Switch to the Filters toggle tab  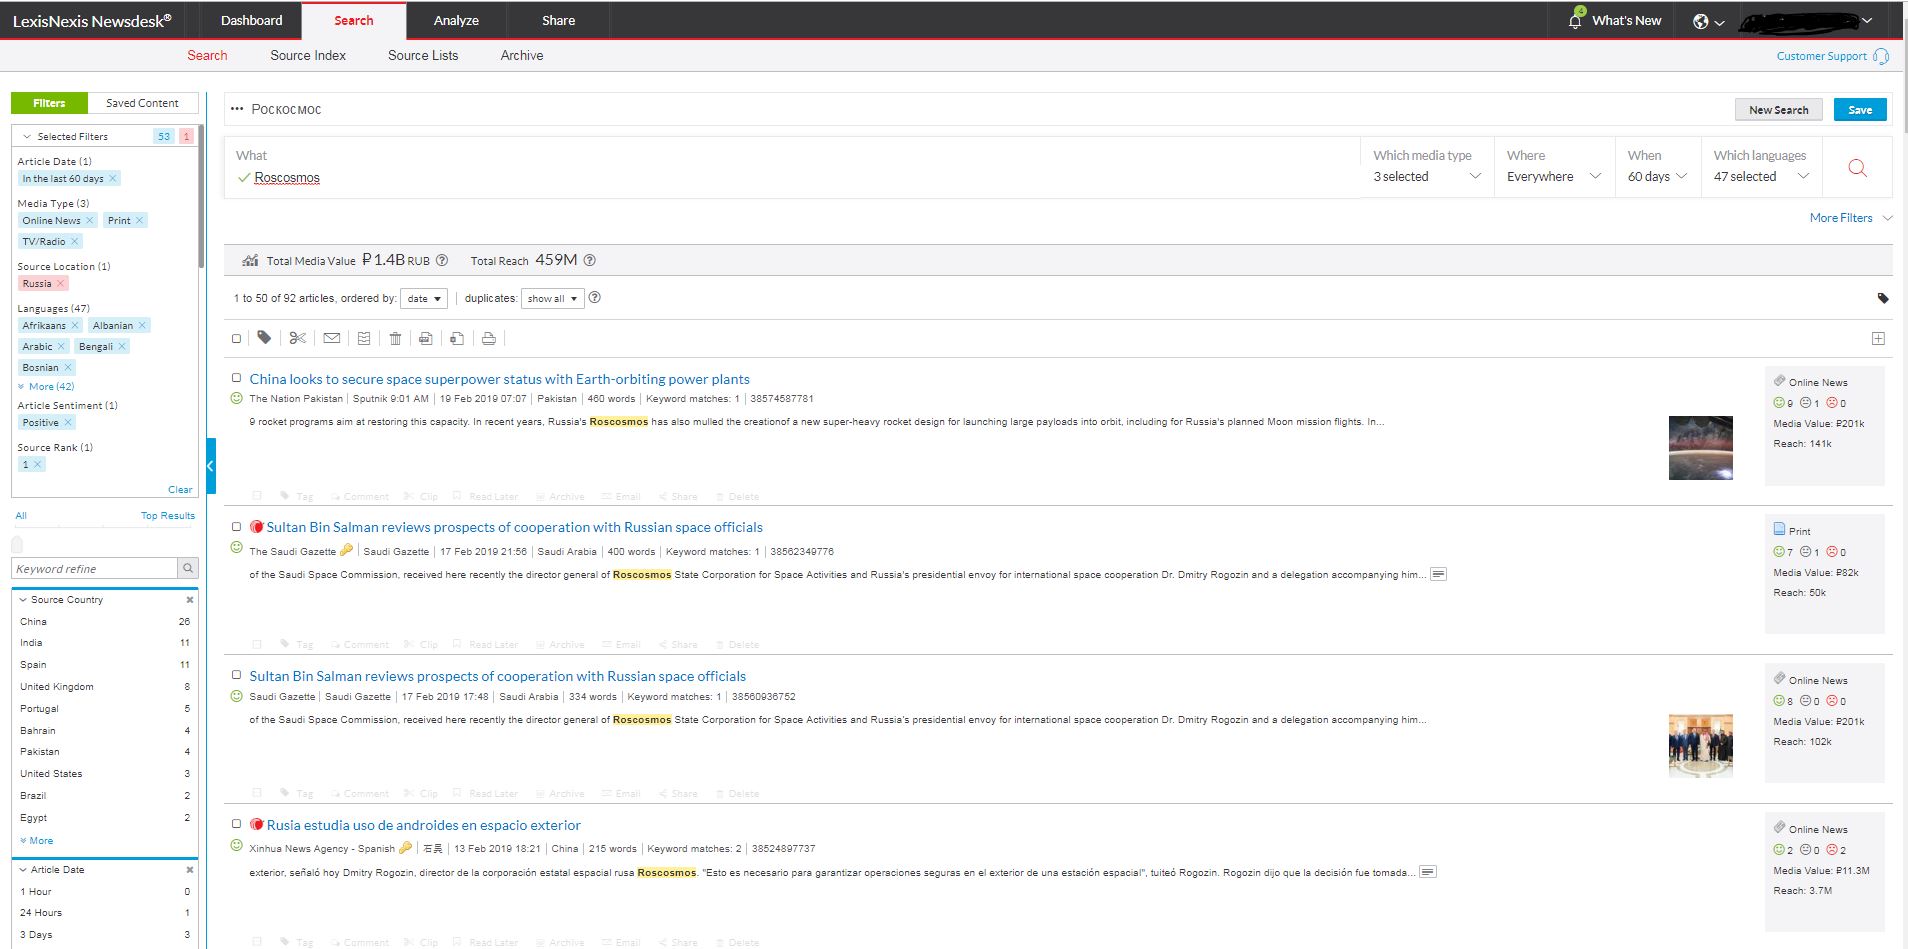[x=49, y=103]
